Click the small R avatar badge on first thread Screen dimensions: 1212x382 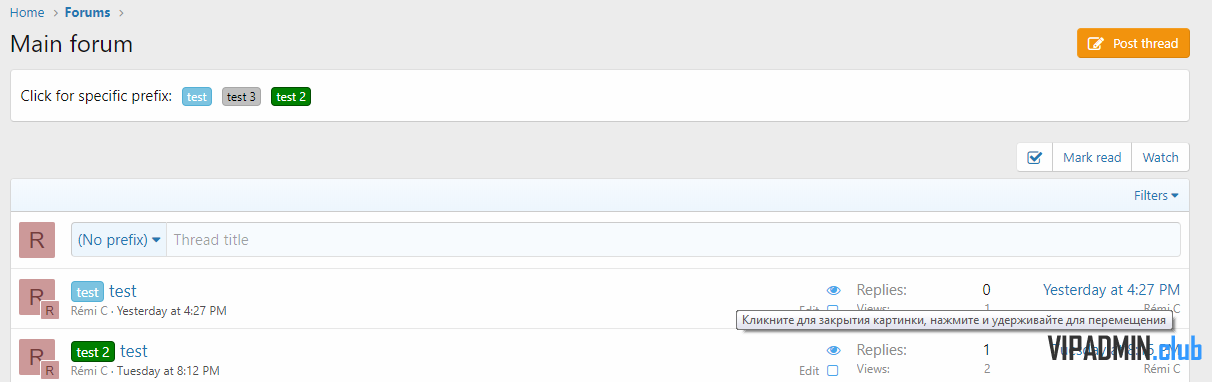[51, 311]
